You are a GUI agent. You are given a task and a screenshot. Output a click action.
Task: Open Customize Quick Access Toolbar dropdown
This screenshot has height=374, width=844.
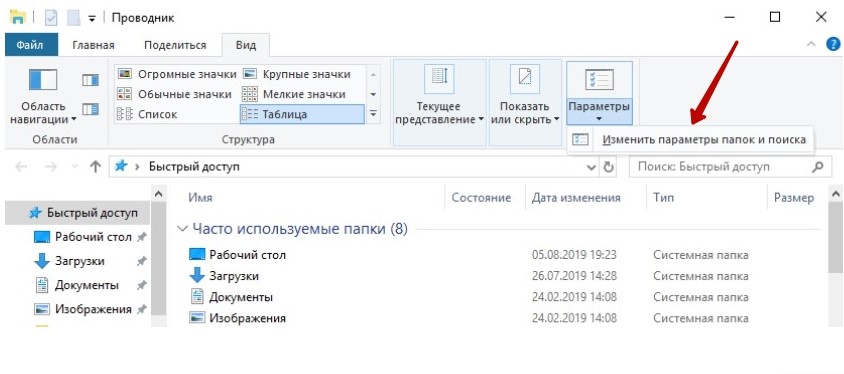[x=92, y=18]
